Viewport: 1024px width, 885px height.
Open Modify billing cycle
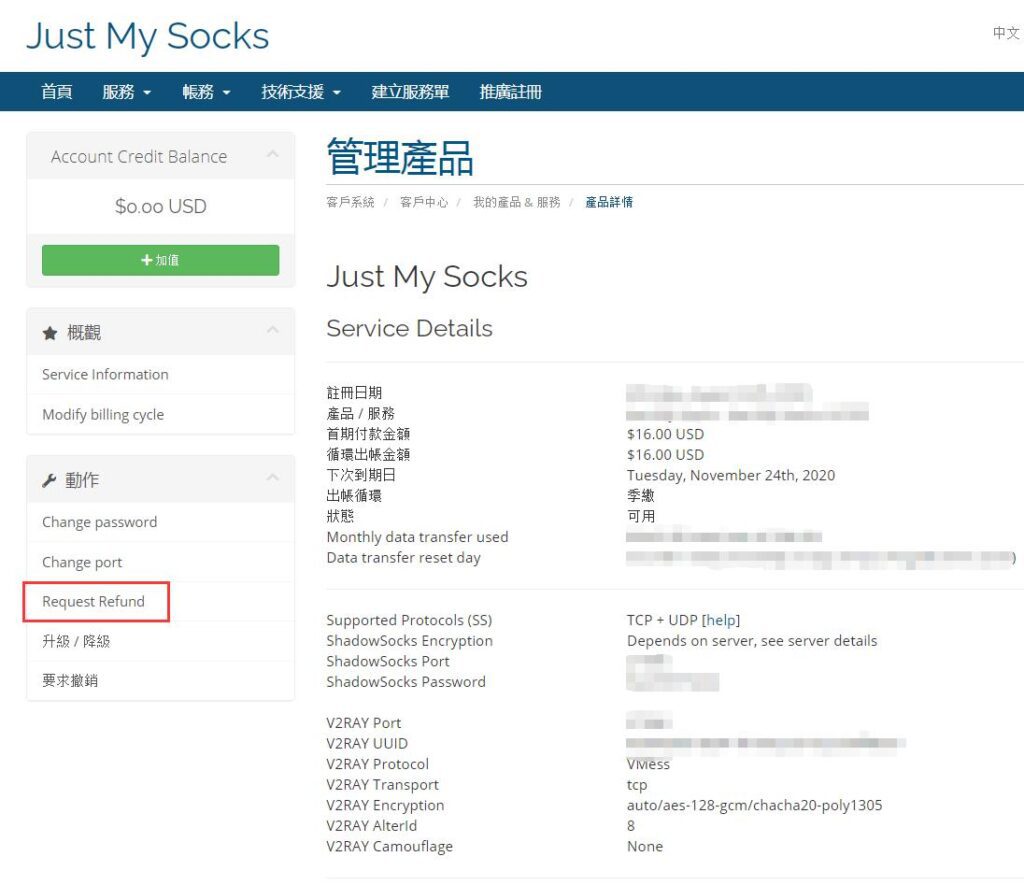tap(161, 415)
